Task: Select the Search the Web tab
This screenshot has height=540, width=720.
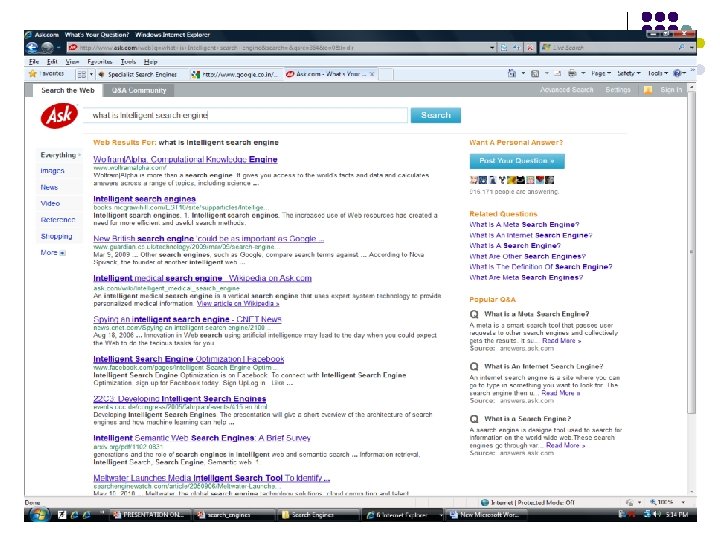Action: (68, 90)
